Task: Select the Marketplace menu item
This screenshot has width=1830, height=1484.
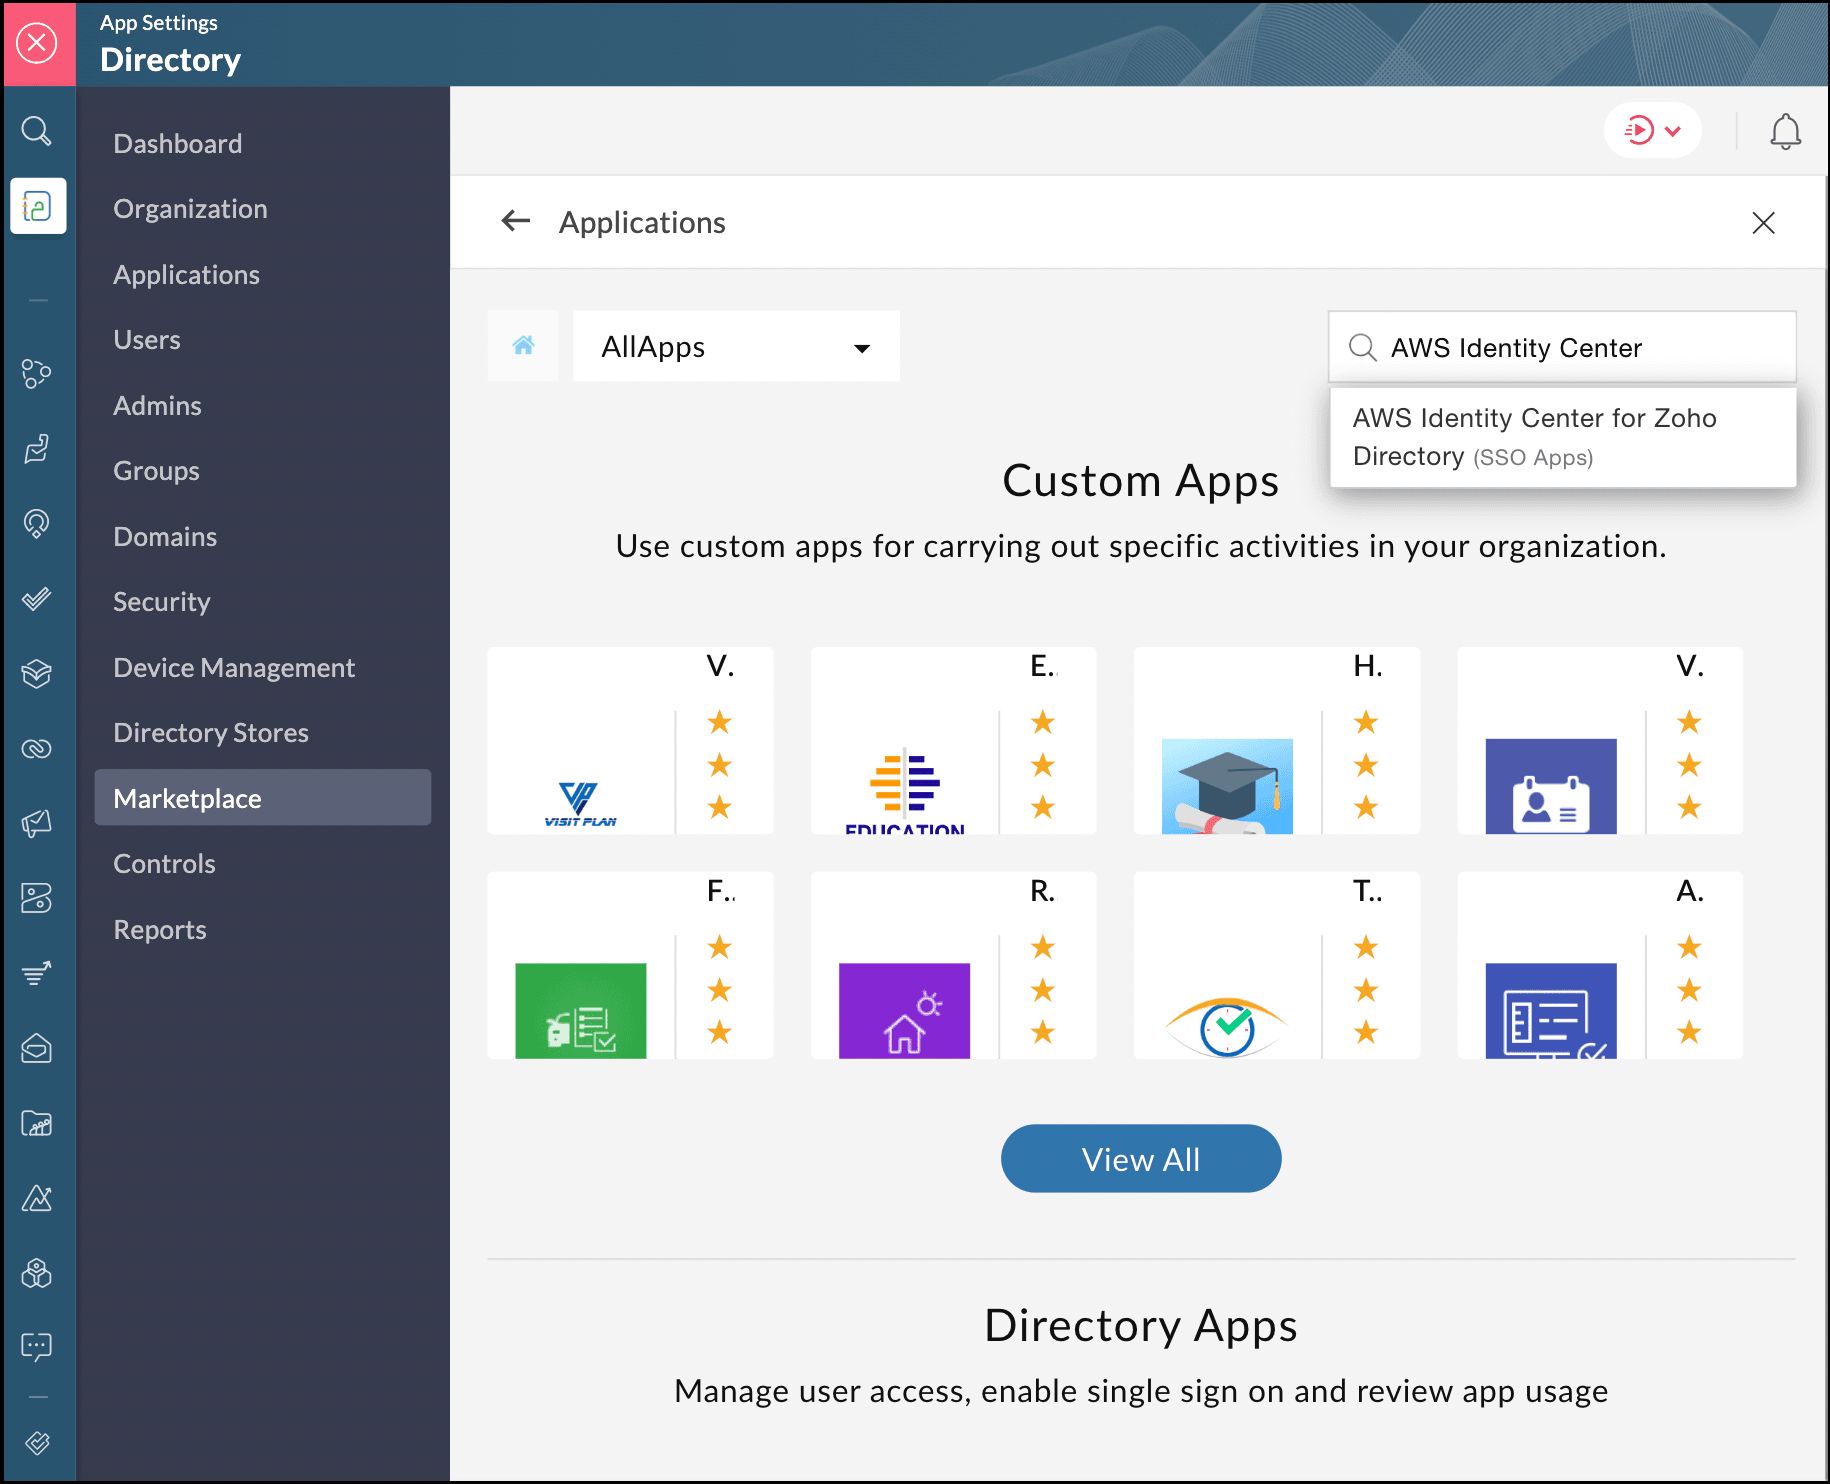Action: [x=263, y=798]
